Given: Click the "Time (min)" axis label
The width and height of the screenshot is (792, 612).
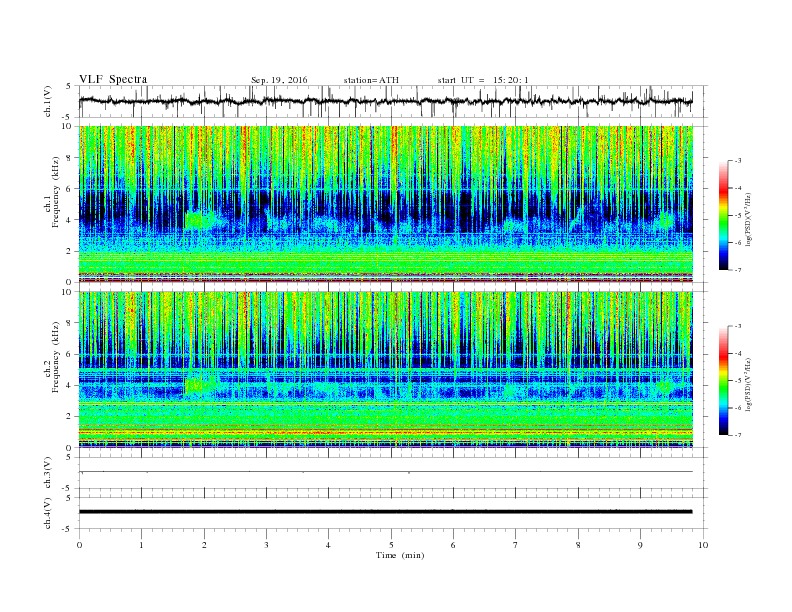Looking at the screenshot, I should [400, 555].
